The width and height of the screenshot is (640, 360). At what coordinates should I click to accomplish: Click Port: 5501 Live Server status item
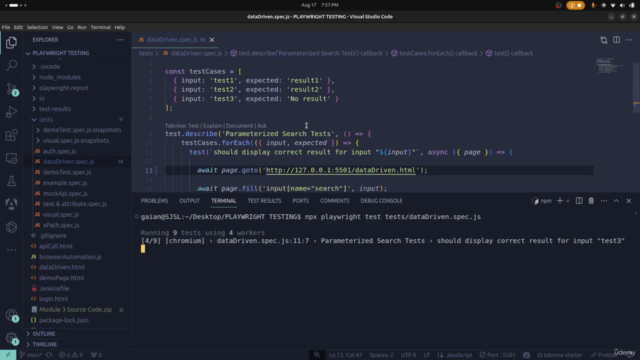tap(498, 355)
